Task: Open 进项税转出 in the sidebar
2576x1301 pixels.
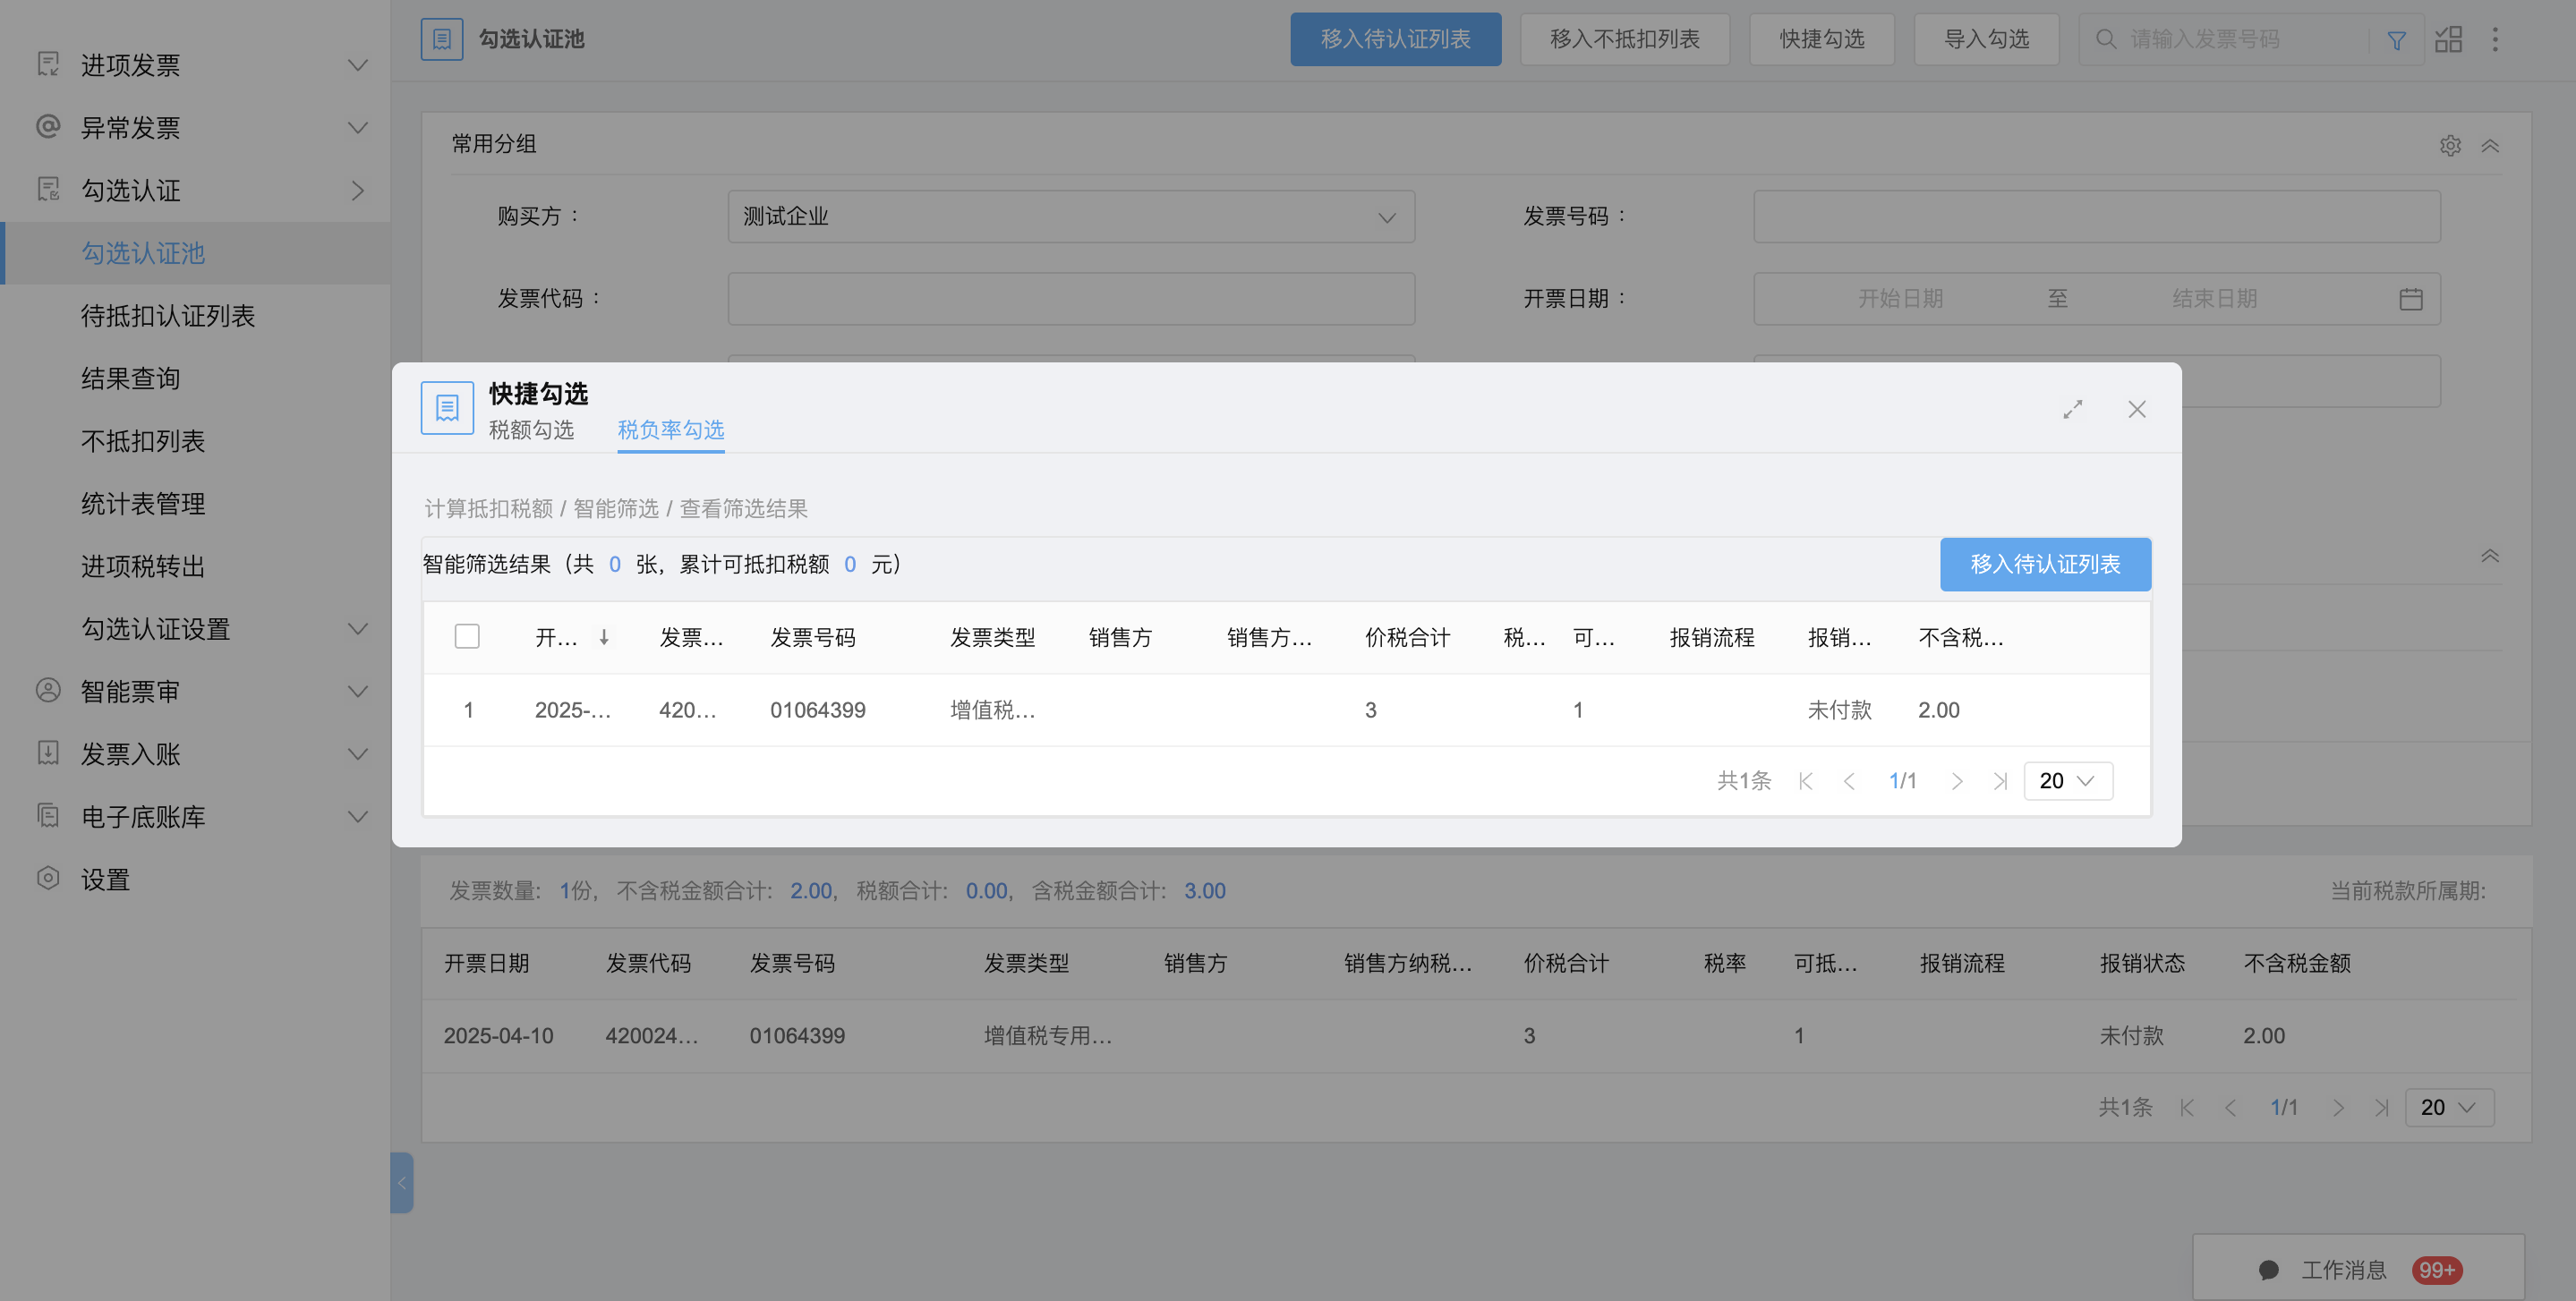Action: click(x=143, y=566)
